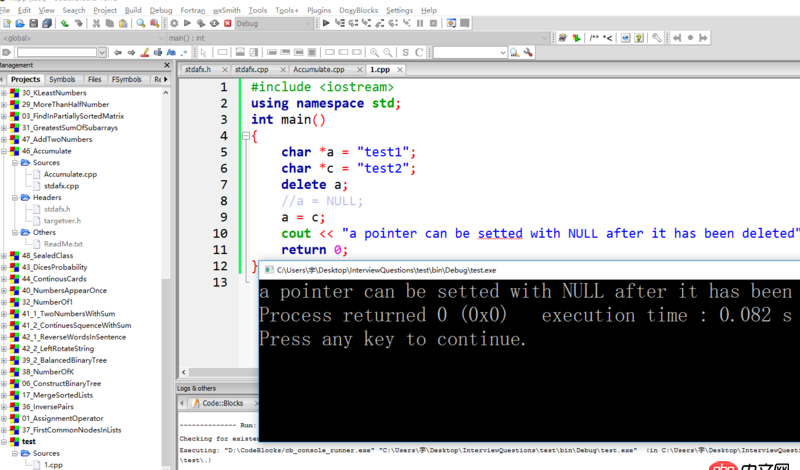
Task: Collapse the code fold marker at line 4
Action: (x=246, y=136)
